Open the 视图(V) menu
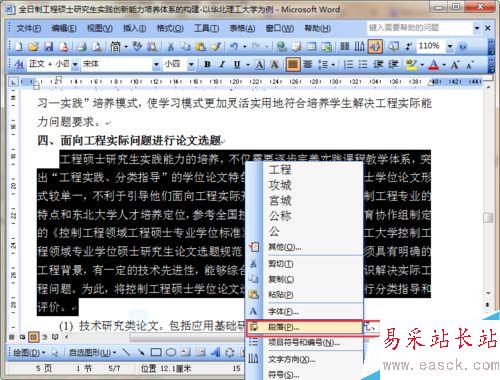 click(x=100, y=28)
